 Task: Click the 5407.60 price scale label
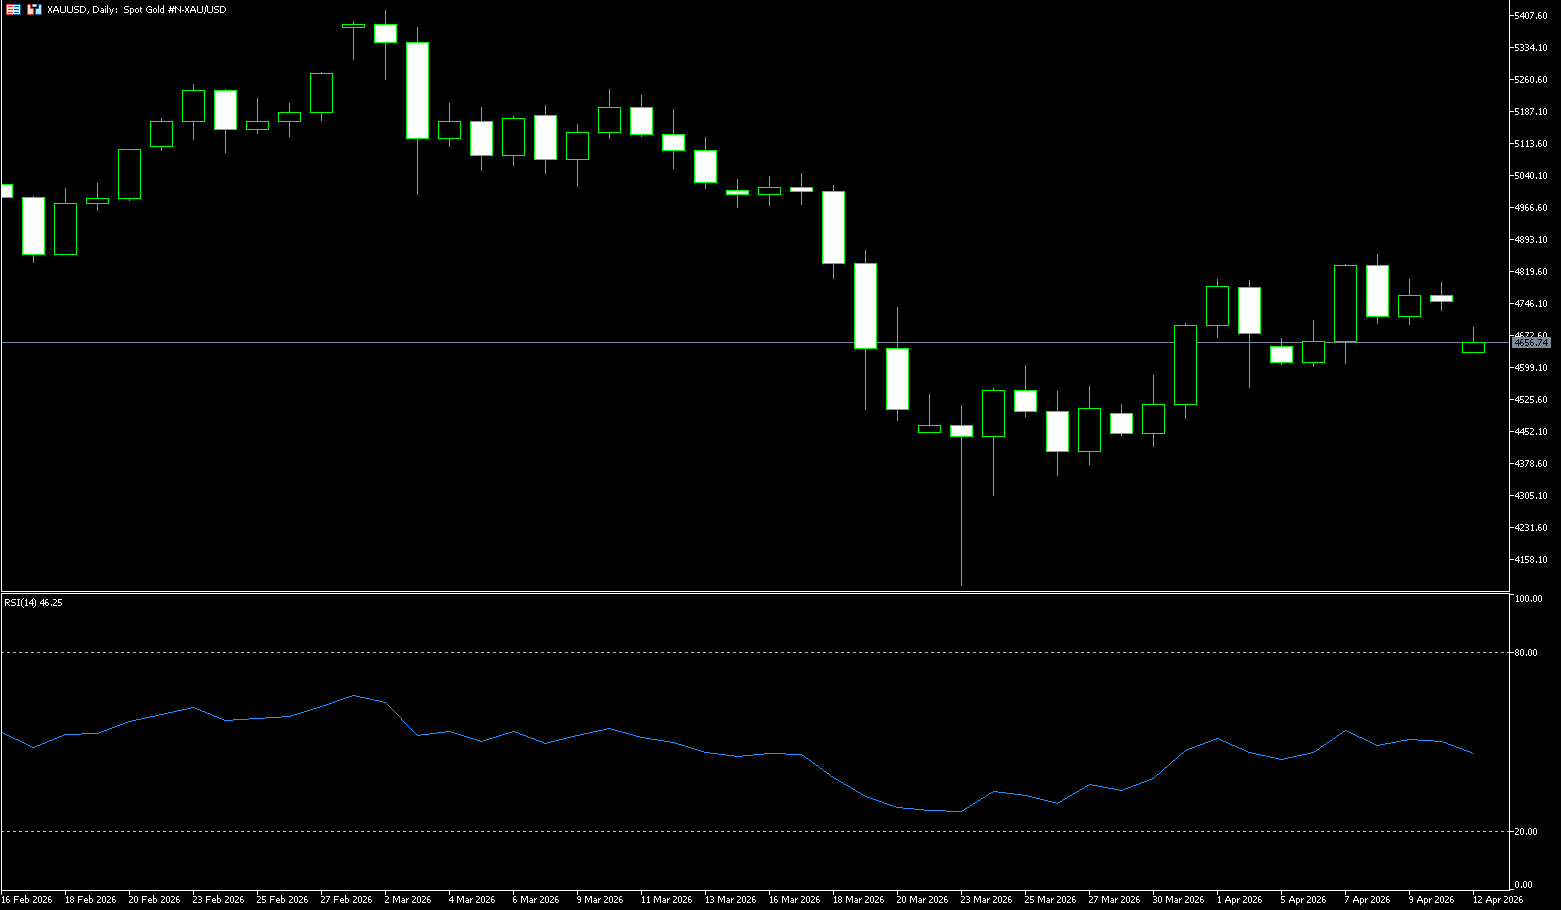[x=1531, y=16]
